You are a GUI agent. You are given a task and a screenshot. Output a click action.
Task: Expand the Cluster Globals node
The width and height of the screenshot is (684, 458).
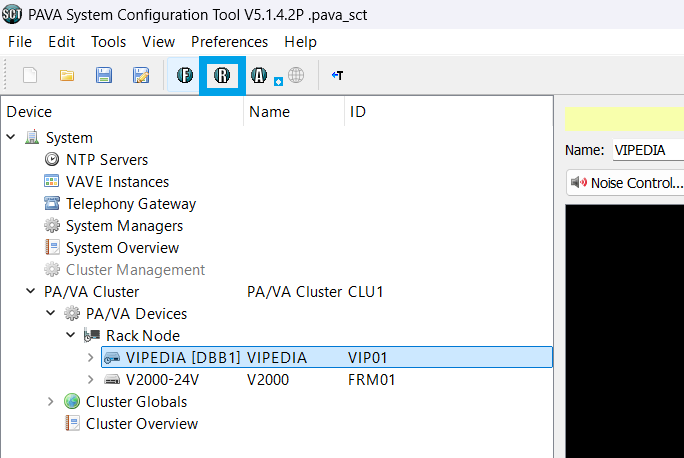pyautogui.click(x=51, y=401)
